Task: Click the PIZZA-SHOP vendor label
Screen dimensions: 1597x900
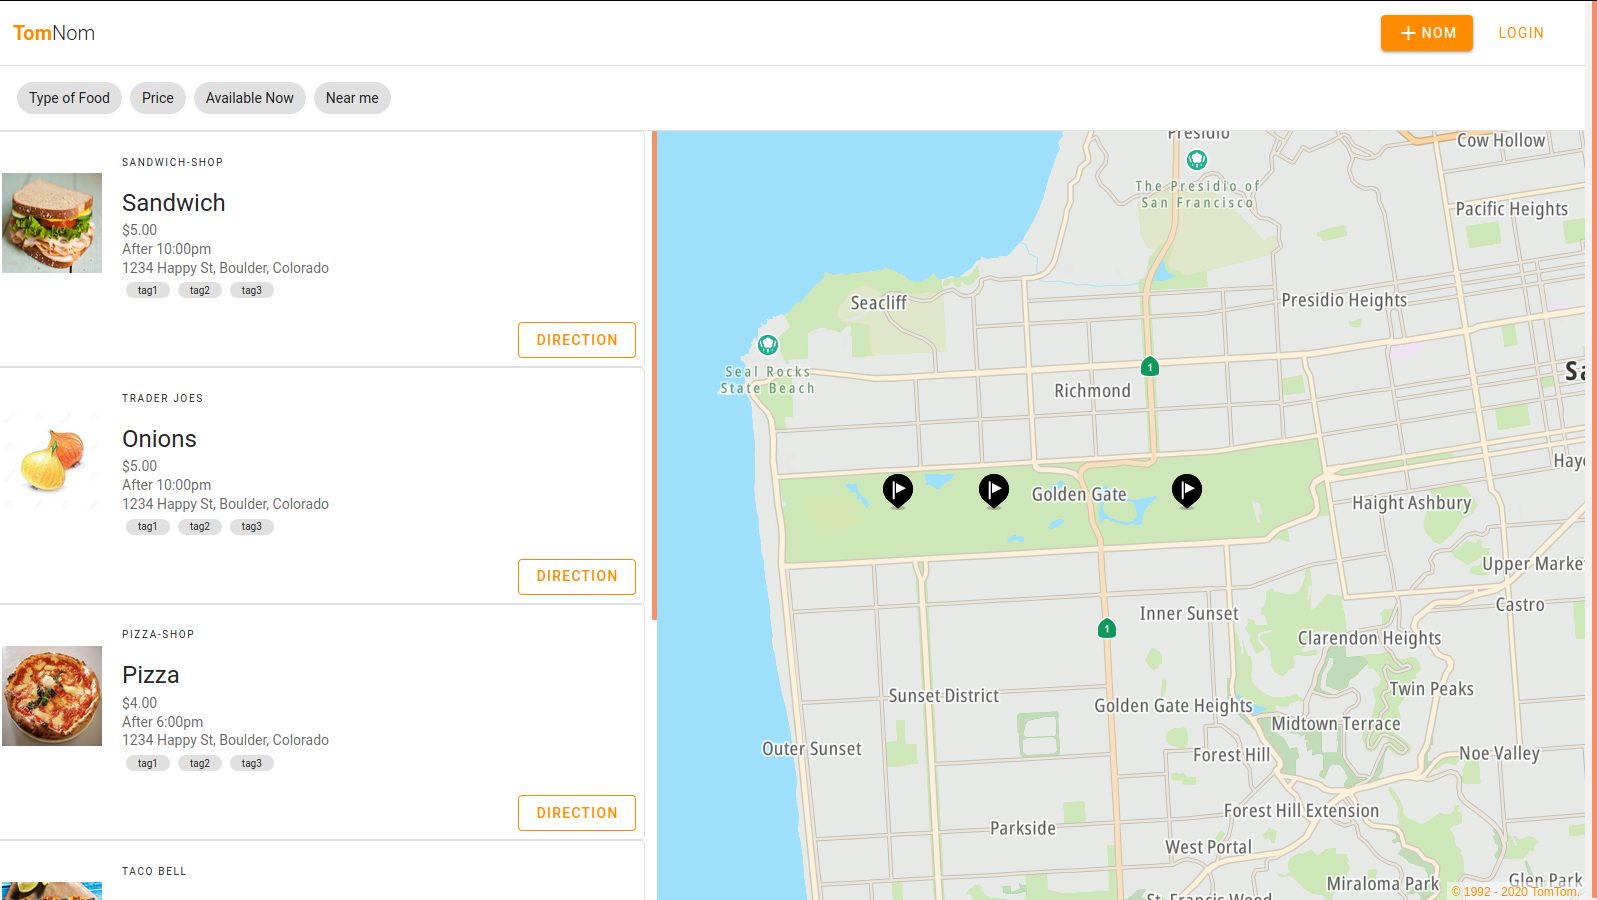Action: pyautogui.click(x=158, y=634)
